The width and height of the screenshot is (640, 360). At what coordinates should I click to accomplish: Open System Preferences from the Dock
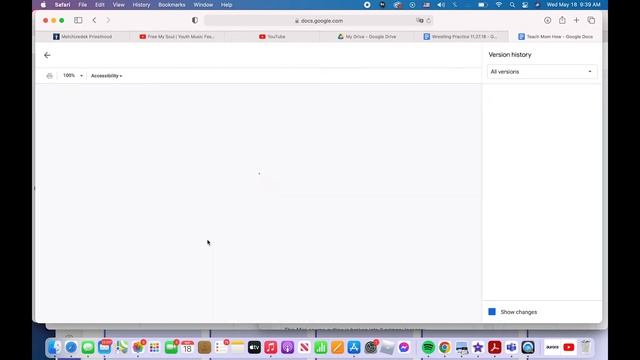tap(371, 347)
